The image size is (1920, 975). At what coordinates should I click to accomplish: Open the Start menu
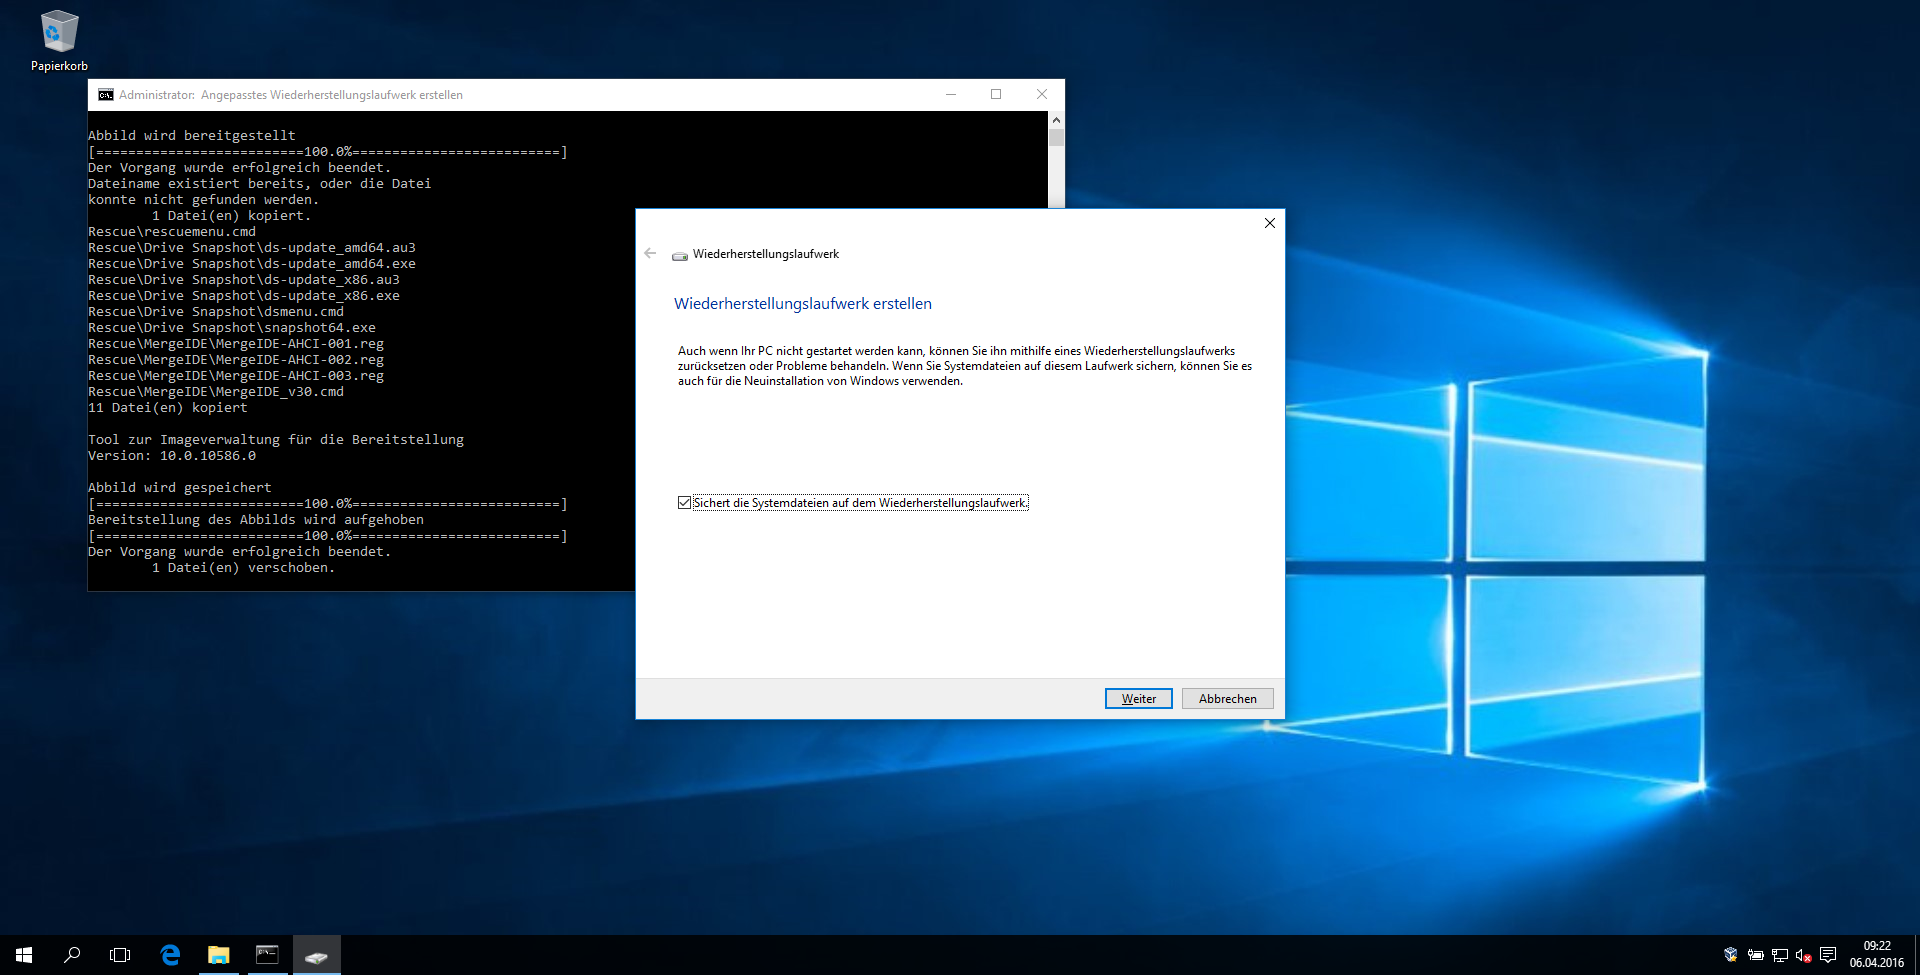coord(24,955)
